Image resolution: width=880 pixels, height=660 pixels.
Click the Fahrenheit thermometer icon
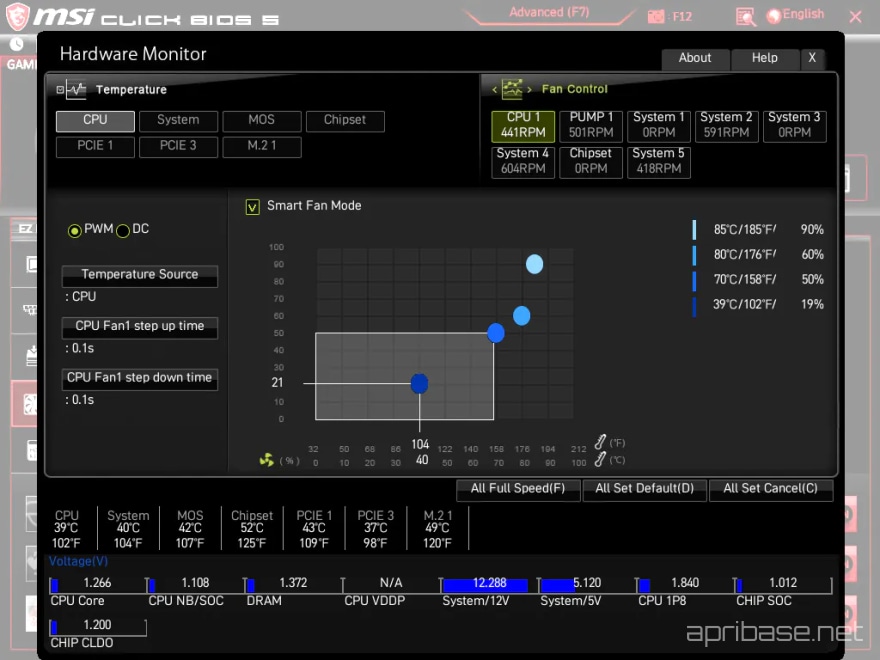[600, 442]
